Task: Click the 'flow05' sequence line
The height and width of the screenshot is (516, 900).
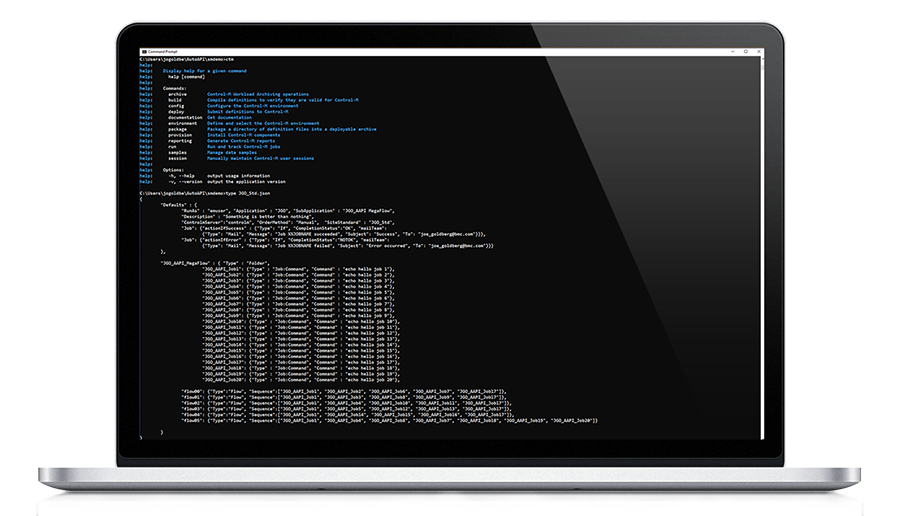Action: tap(390, 421)
